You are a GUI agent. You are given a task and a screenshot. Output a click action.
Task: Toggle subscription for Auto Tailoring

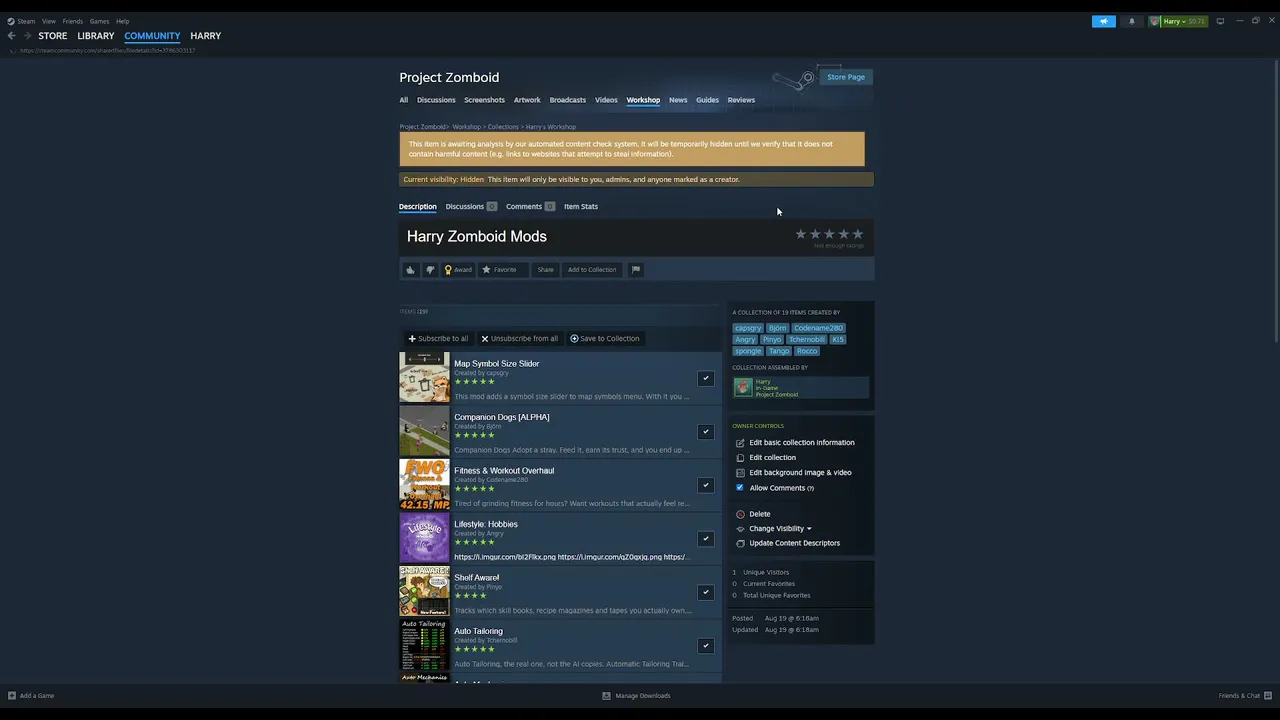pyautogui.click(x=705, y=646)
